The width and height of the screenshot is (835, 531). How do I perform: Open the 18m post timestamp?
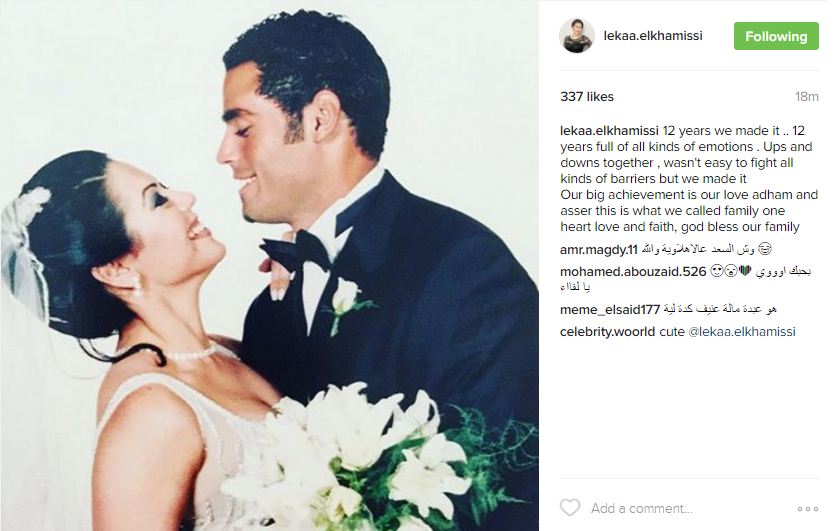pos(806,96)
